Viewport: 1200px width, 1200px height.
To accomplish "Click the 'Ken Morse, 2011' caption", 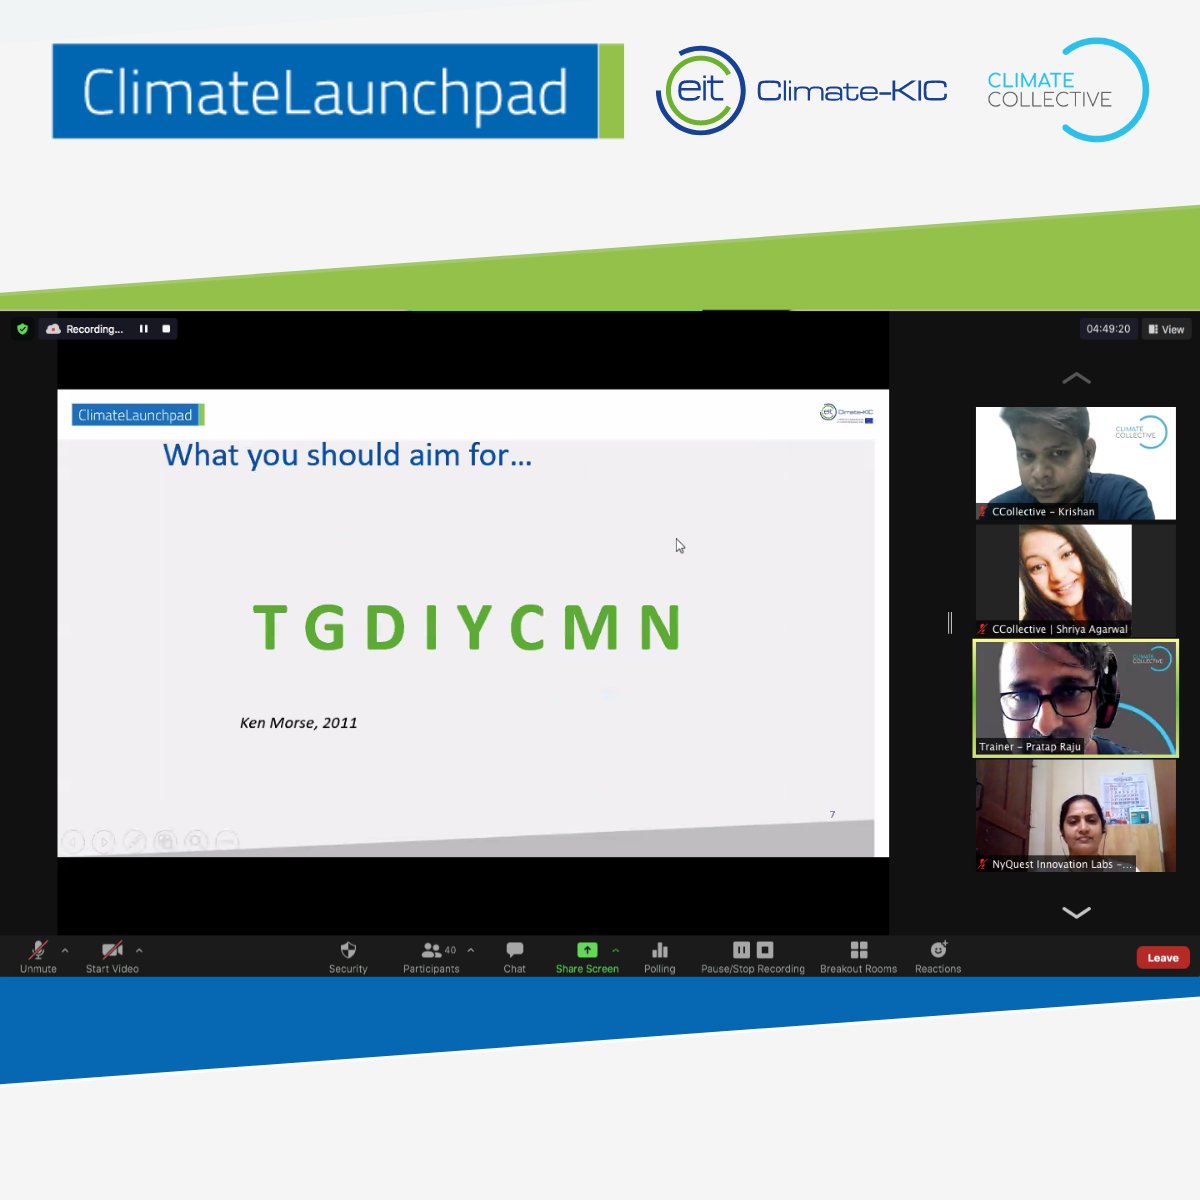I will 298,723.
